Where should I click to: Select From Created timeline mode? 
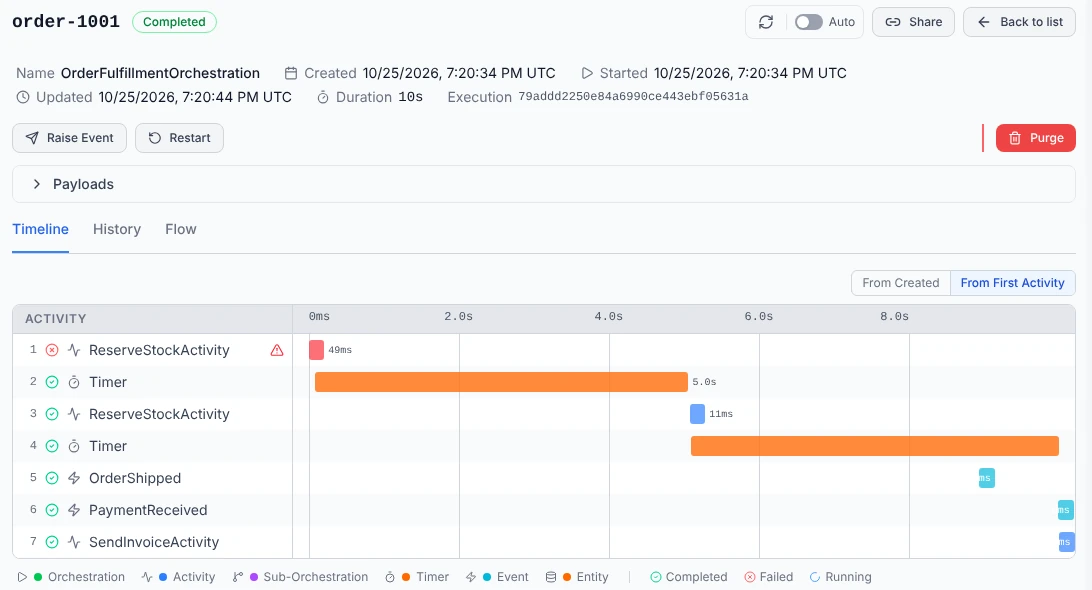(x=900, y=283)
